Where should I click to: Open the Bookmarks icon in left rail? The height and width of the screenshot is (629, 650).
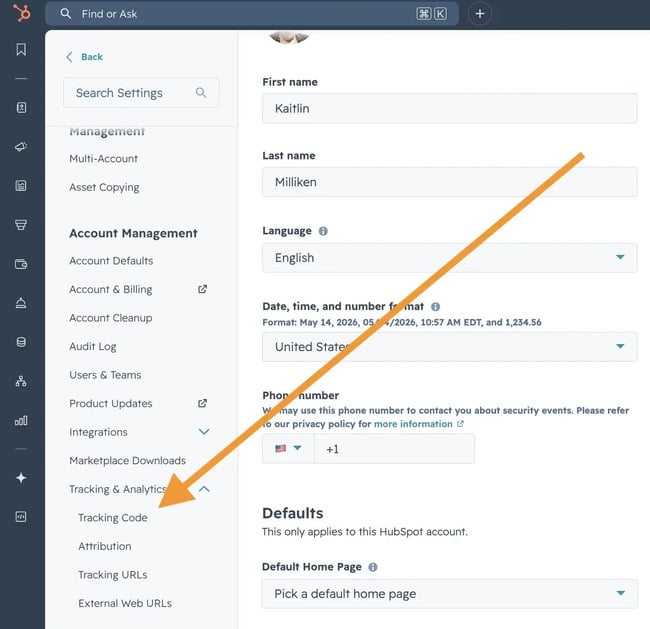pyautogui.click(x=21, y=49)
